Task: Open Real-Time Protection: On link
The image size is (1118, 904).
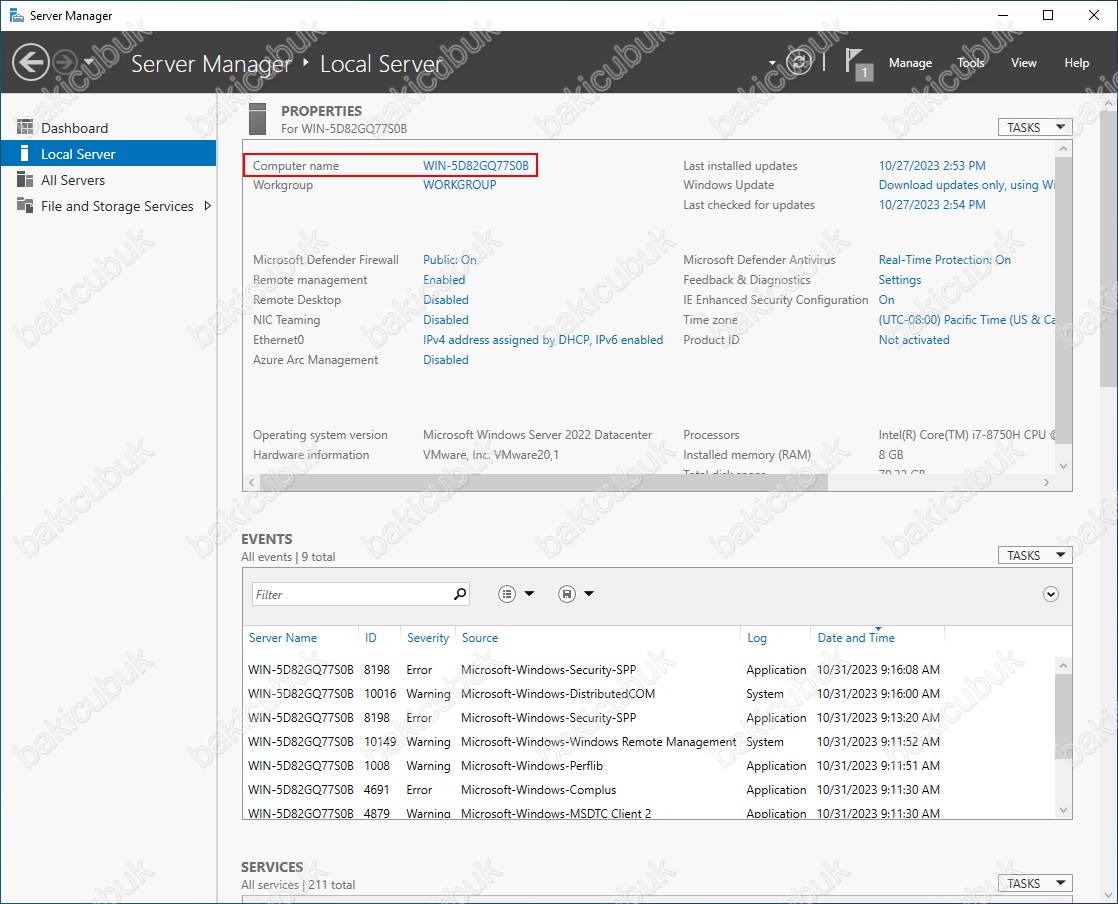Action: 945,260
